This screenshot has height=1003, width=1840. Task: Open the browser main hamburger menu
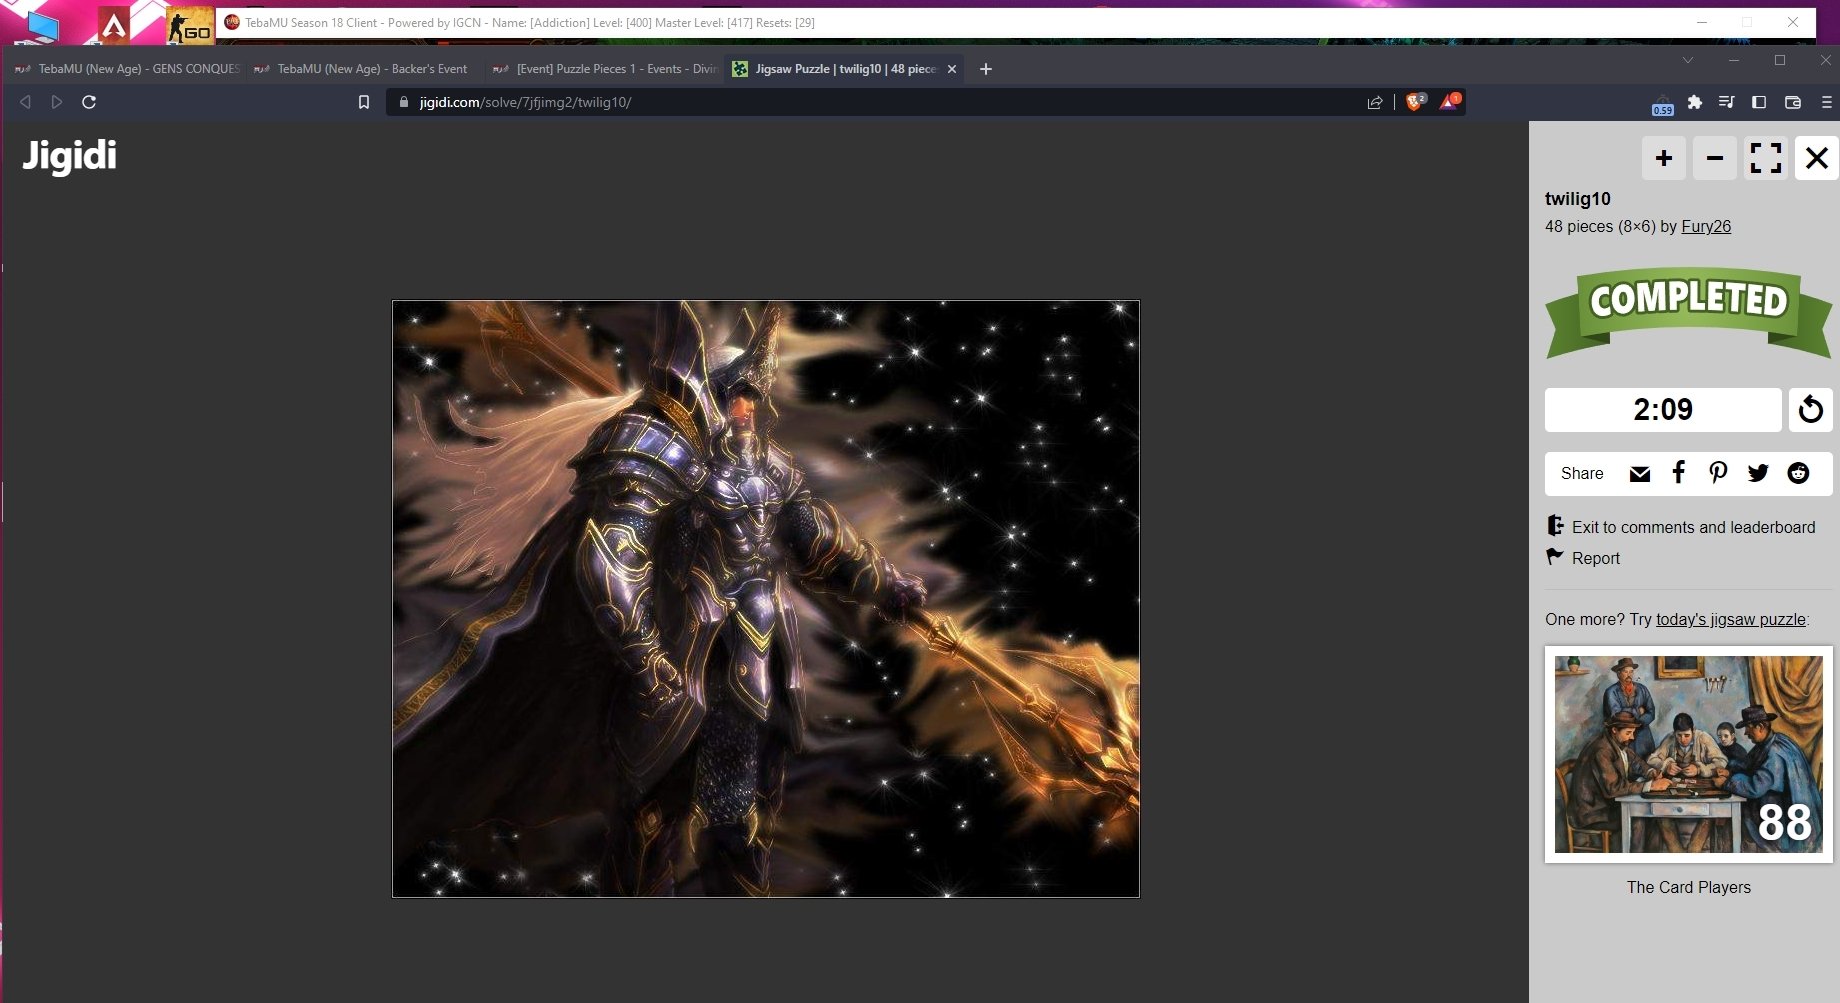pos(1826,102)
